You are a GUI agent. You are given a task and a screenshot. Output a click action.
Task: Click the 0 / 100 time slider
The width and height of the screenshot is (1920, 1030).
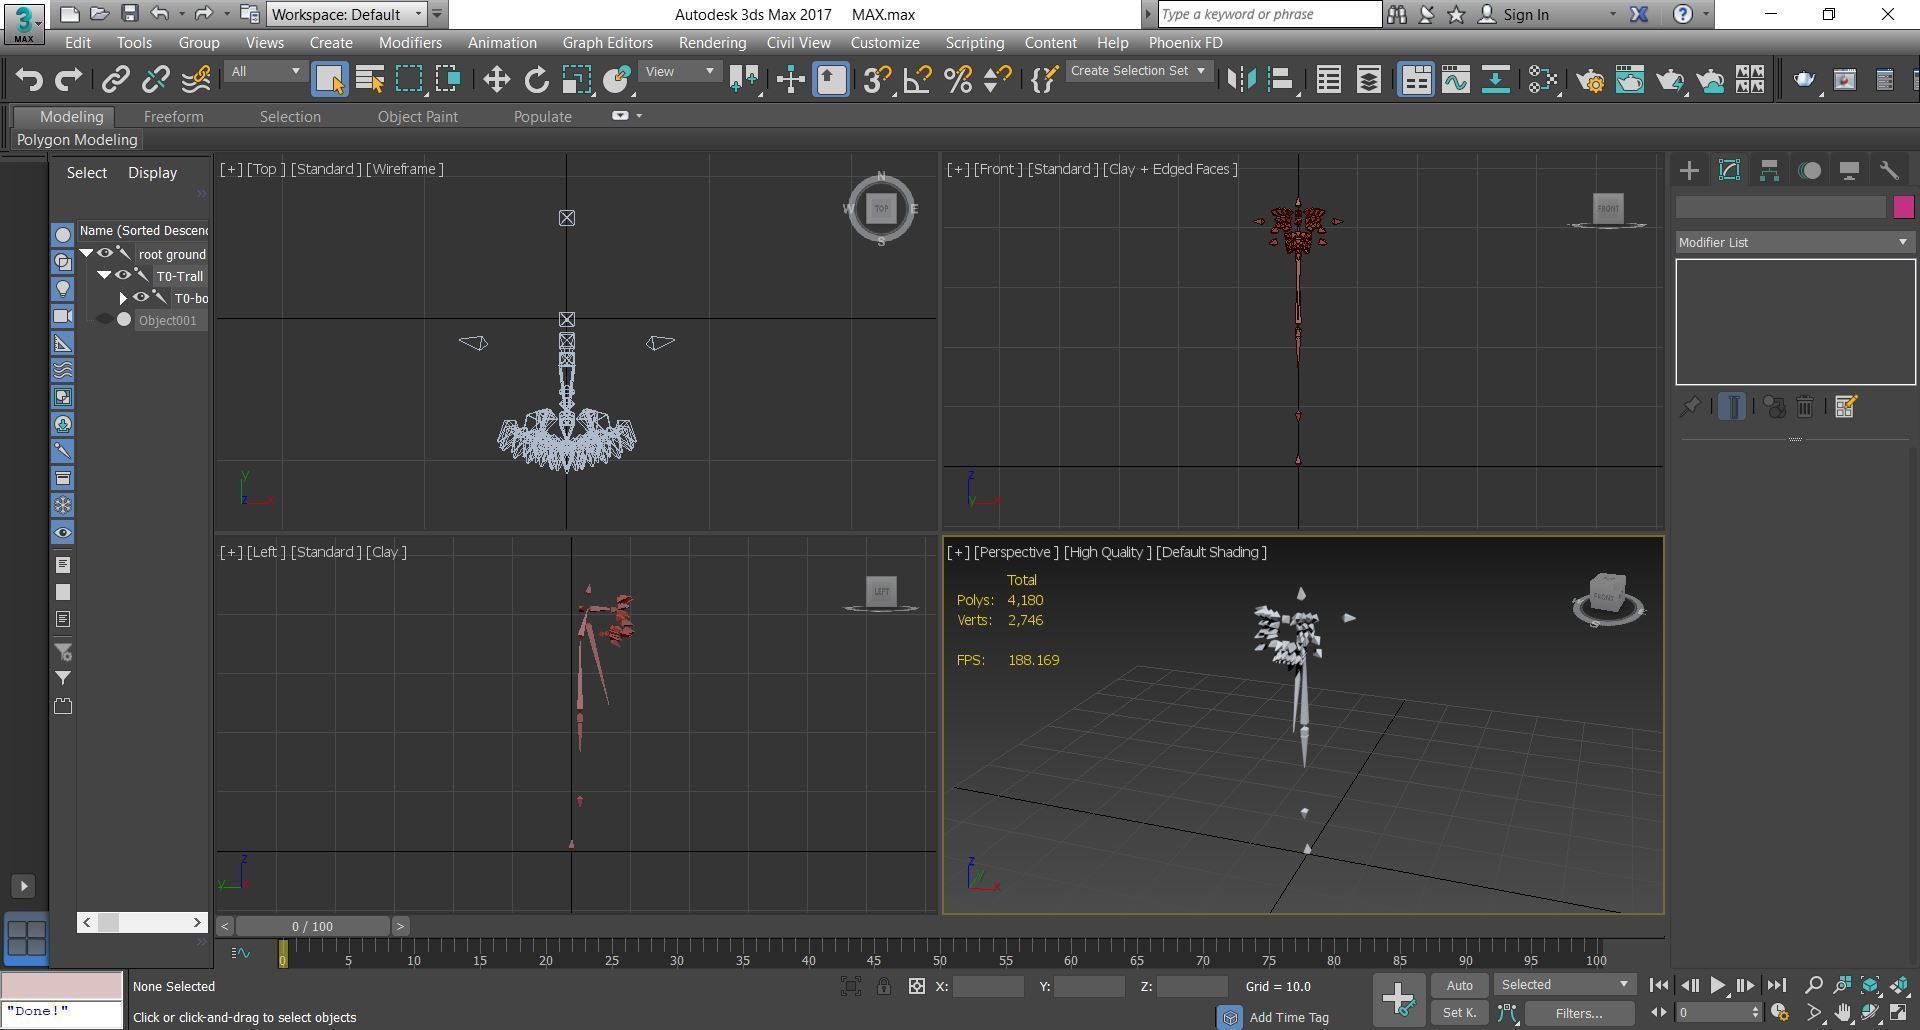coord(312,926)
